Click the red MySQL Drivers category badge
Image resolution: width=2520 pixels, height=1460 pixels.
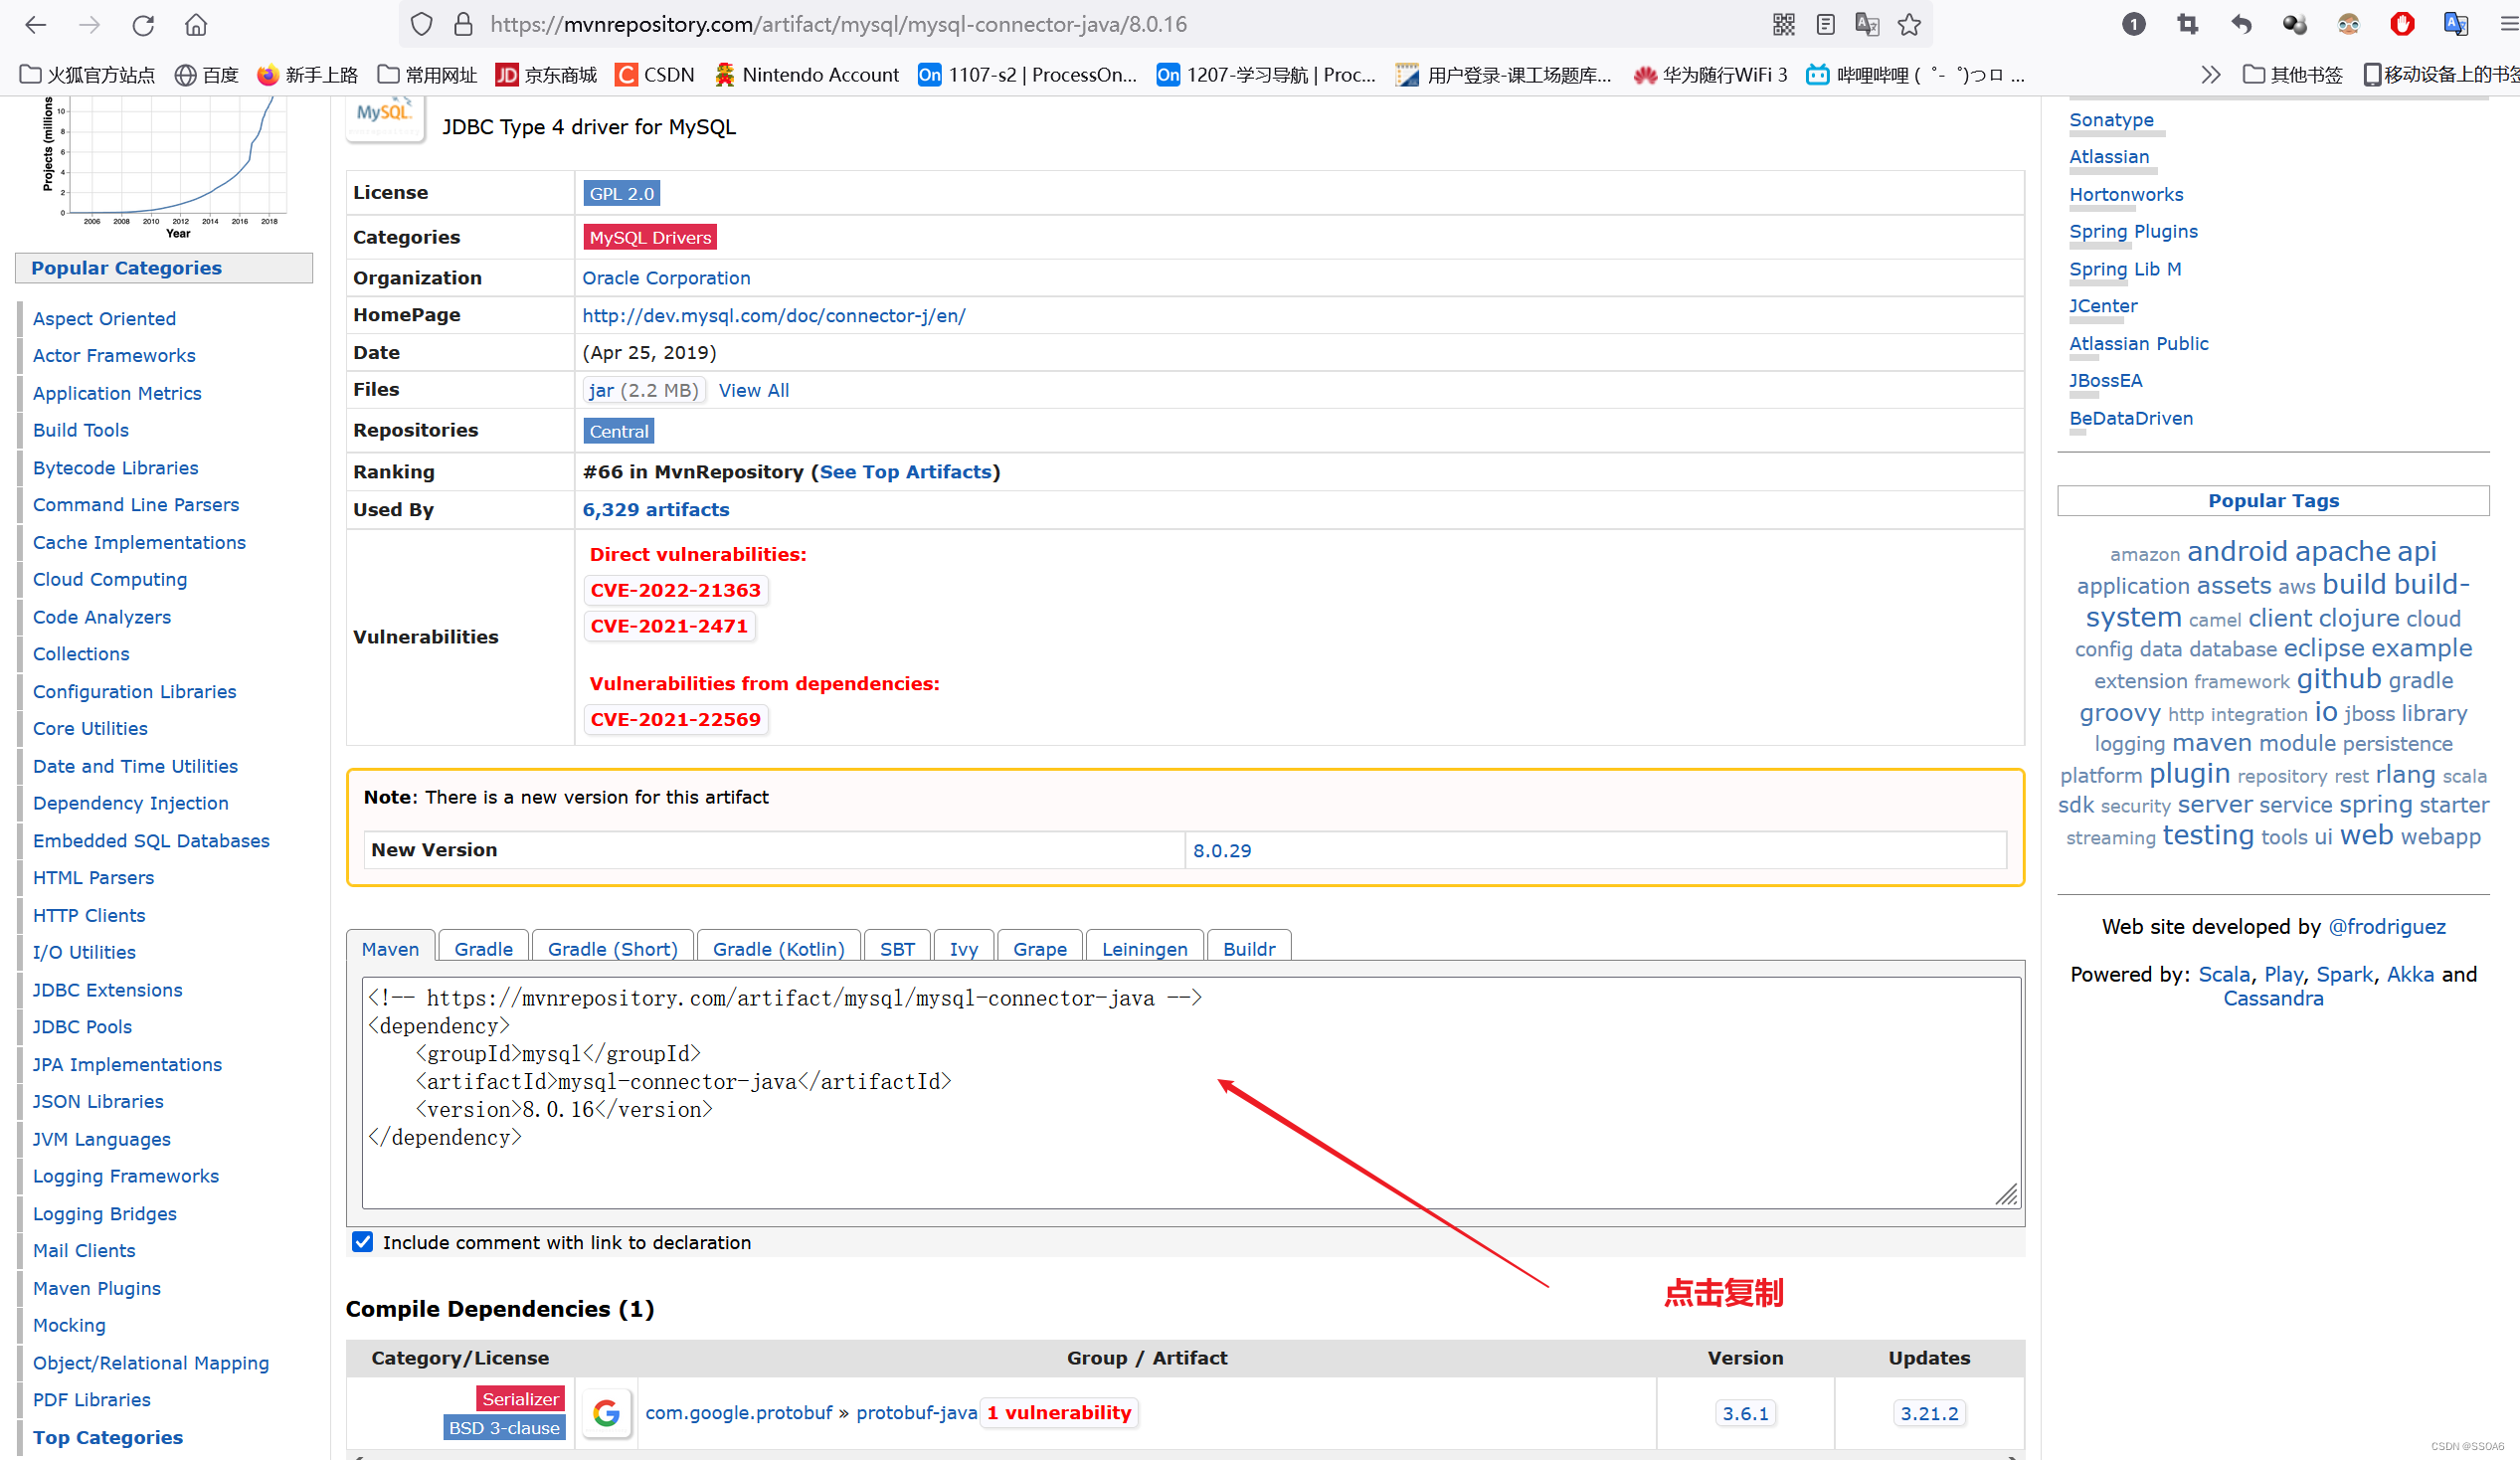pos(650,237)
